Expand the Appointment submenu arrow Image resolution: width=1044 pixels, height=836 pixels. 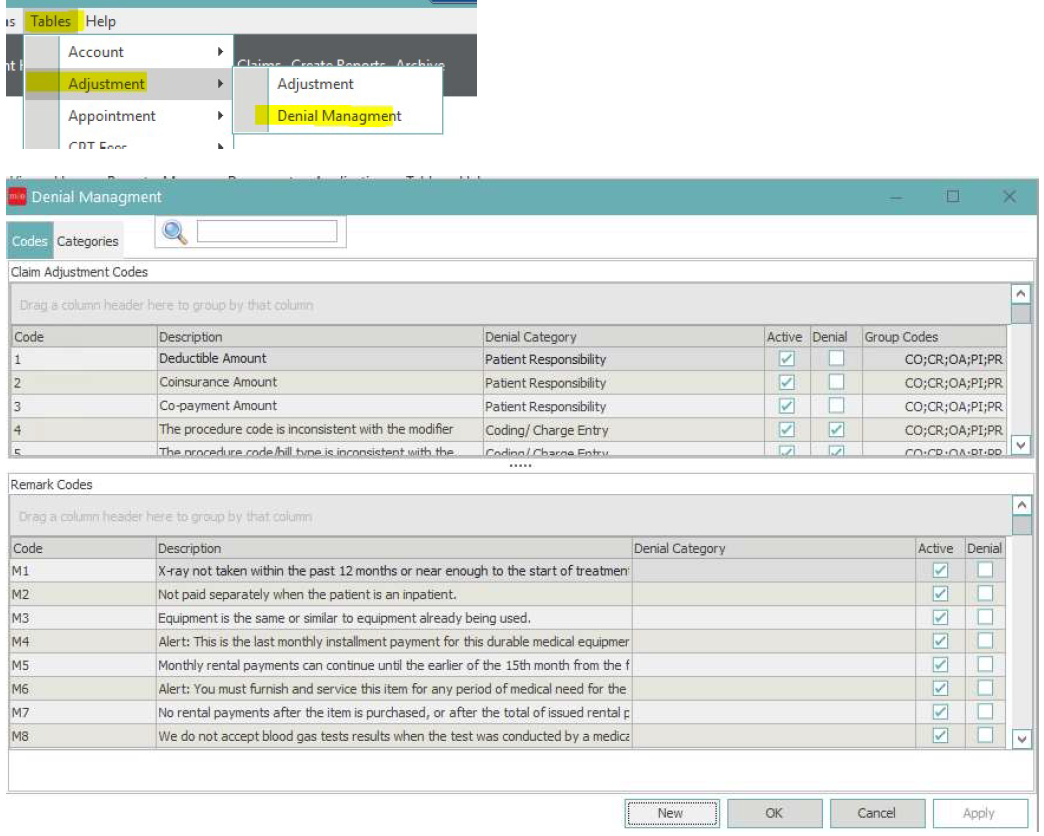pyautogui.click(x=219, y=116)
